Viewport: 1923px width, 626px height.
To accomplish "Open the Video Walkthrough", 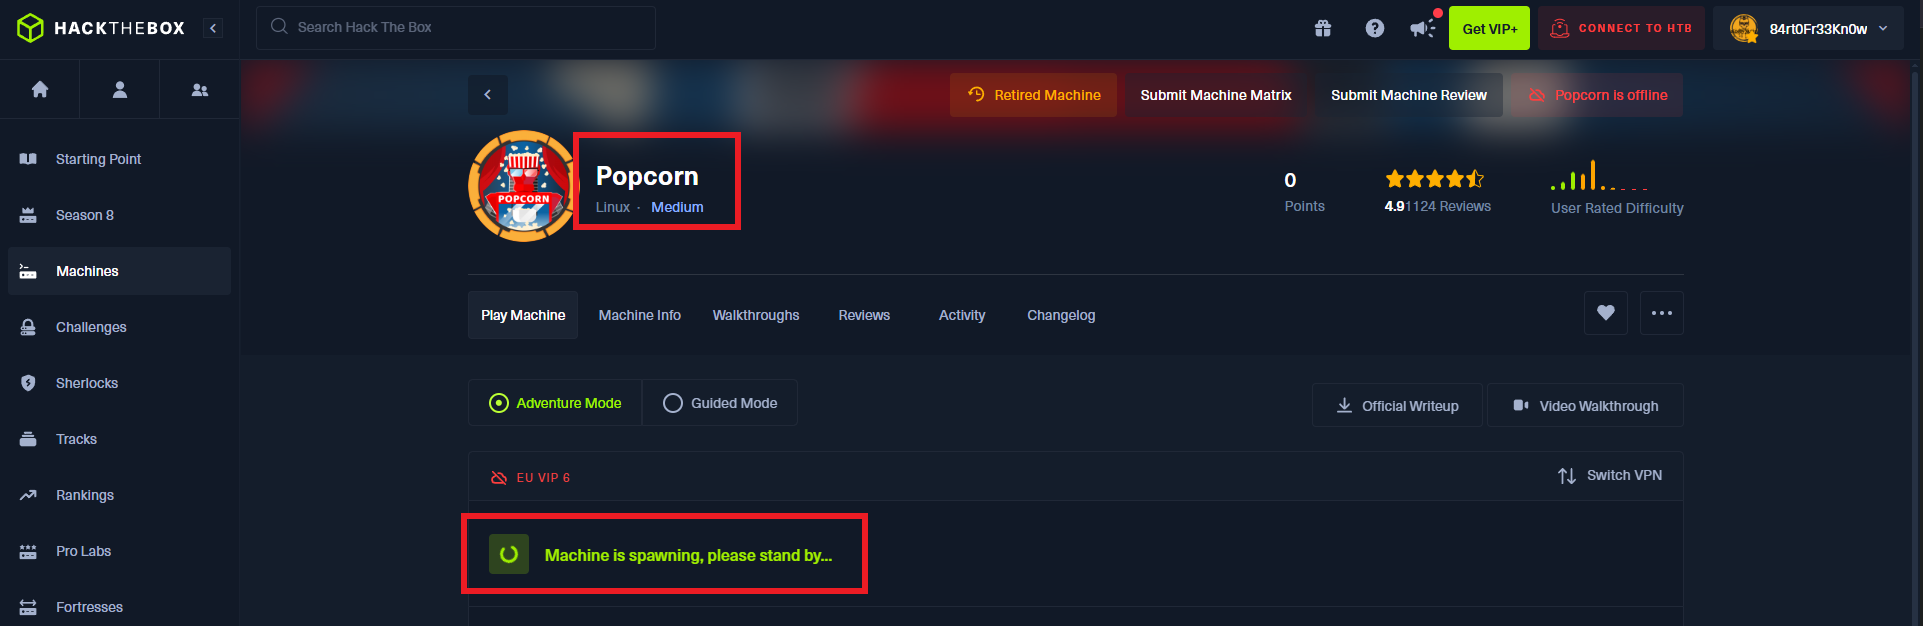I will (x=1585, y=405).
